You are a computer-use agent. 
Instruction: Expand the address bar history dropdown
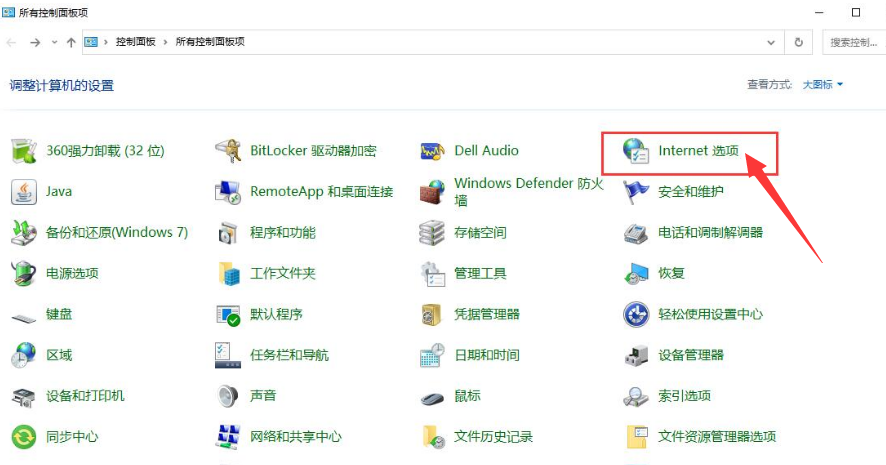pyautogui.click(x=771, y=42)
